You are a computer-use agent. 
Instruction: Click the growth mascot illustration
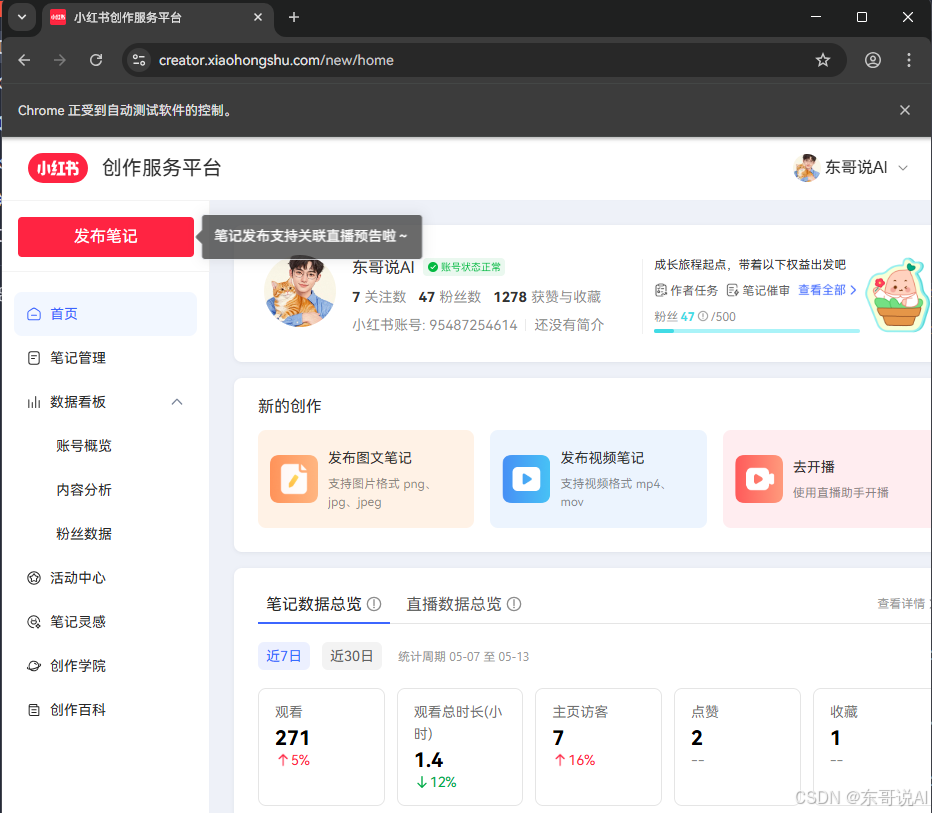(x=898, y=295)
